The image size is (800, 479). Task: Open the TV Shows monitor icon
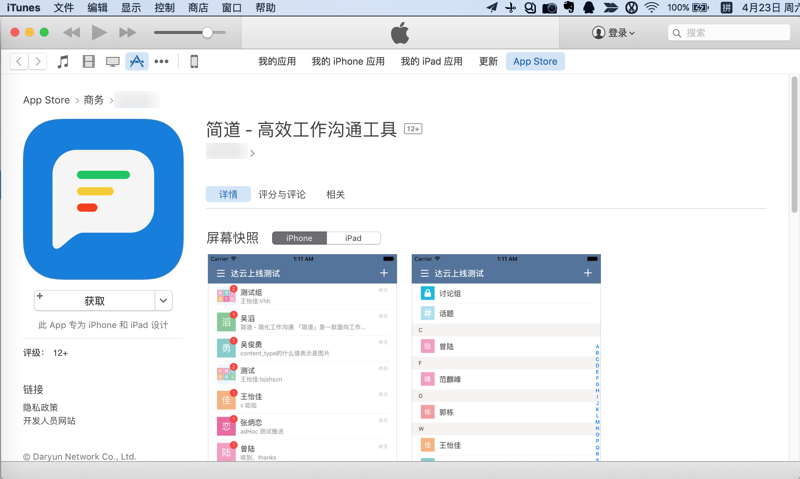click(x=113, y=62)
